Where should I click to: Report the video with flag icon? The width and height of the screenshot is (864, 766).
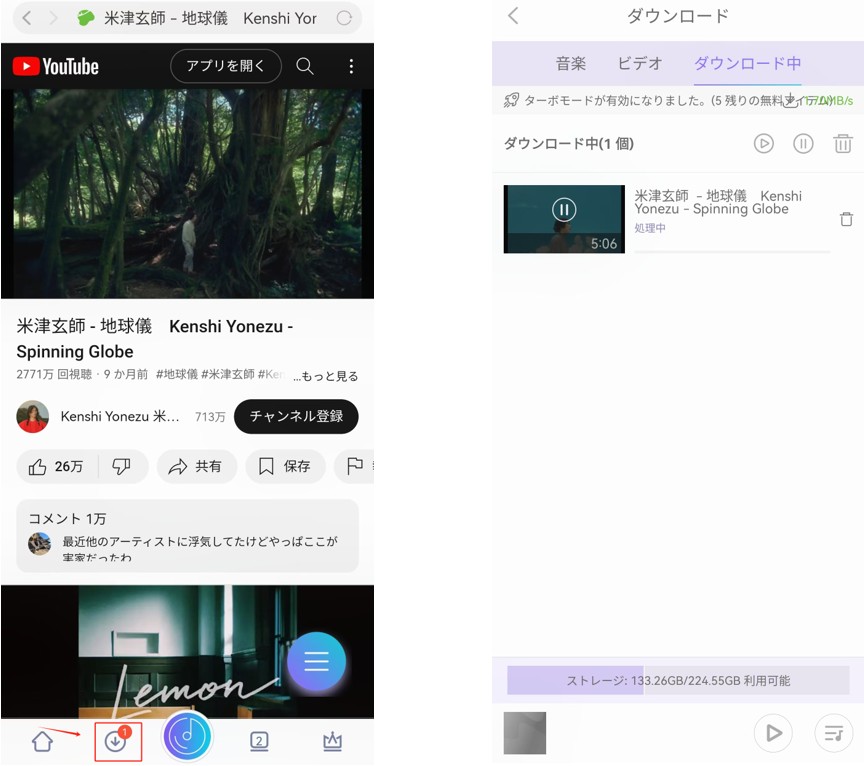[x=355, y=467]
